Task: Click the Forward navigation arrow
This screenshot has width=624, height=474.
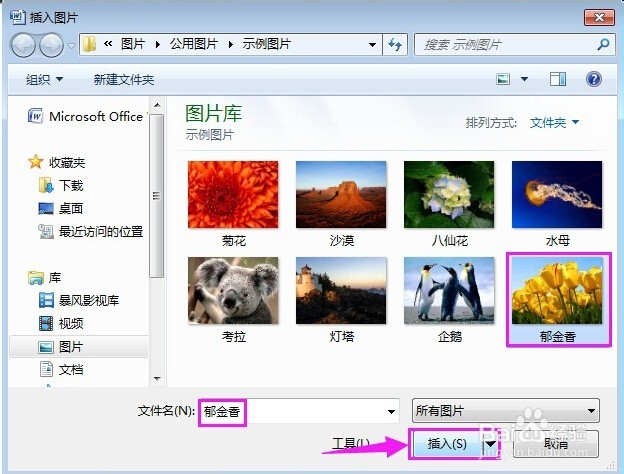Action: click(x=51, y=45)
